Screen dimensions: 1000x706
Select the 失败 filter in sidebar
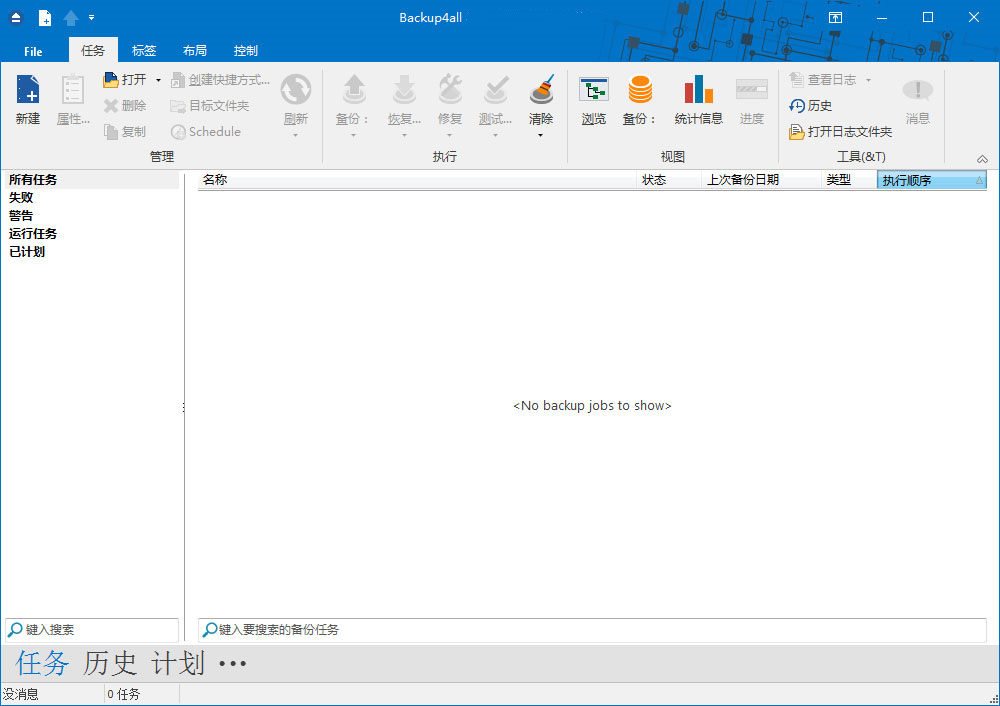point(21,198)
